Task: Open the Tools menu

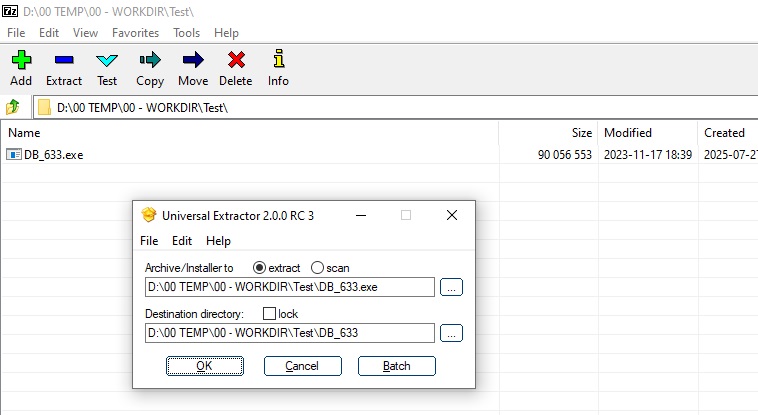Action: (x=187, y=33)
